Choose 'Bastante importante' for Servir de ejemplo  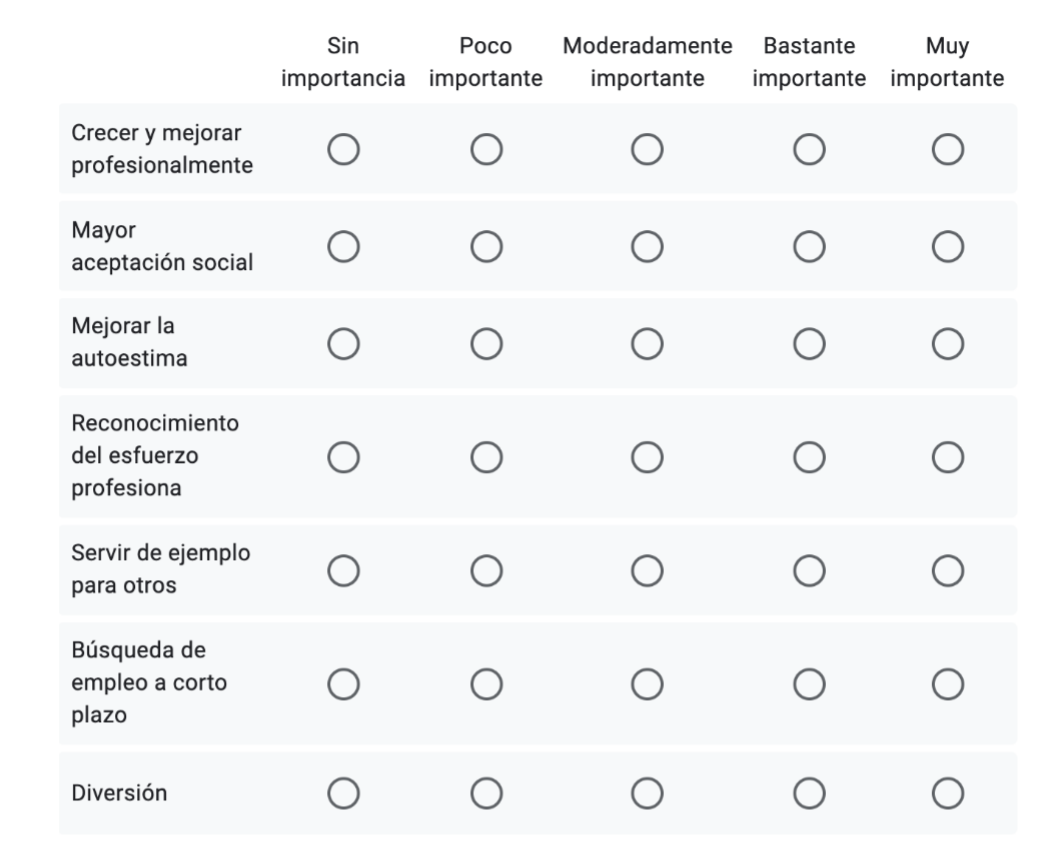tap(808, 571)
